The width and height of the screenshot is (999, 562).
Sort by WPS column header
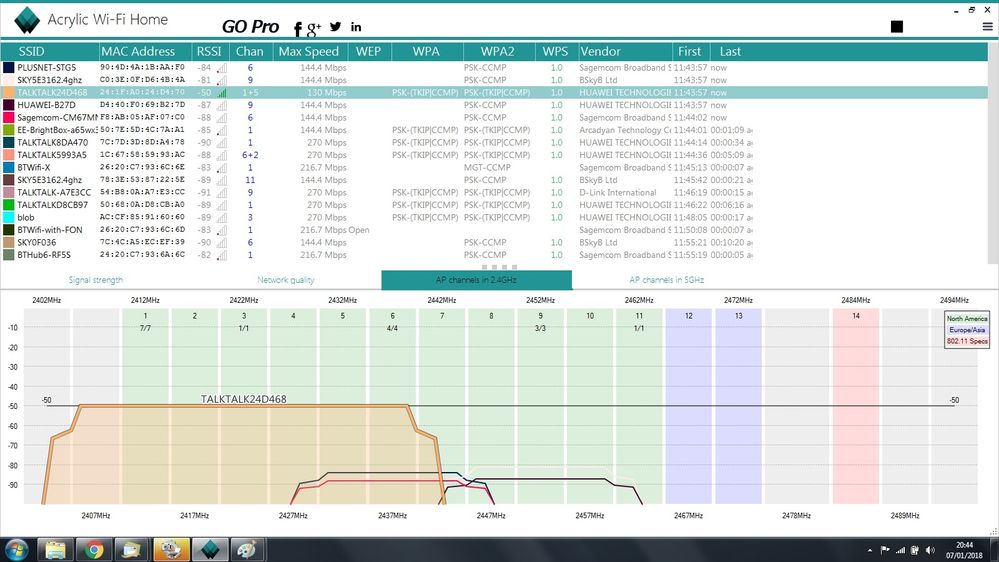coord(556,52)
